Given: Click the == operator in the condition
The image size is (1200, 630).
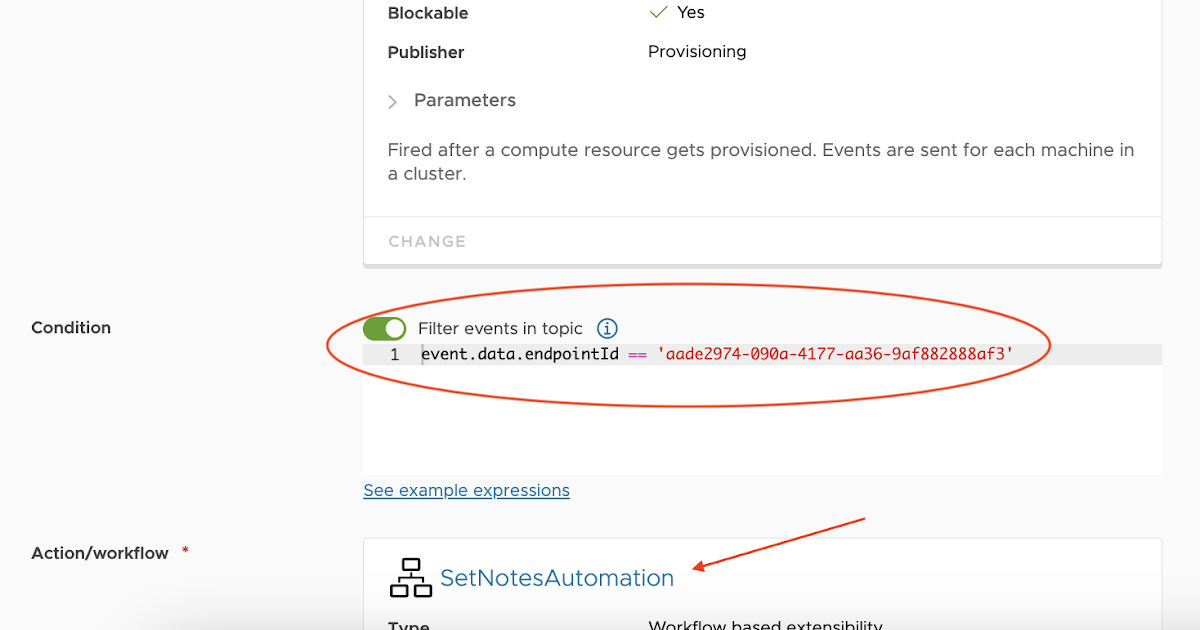Looking at the screenshot, I should [x=638, y=354].
